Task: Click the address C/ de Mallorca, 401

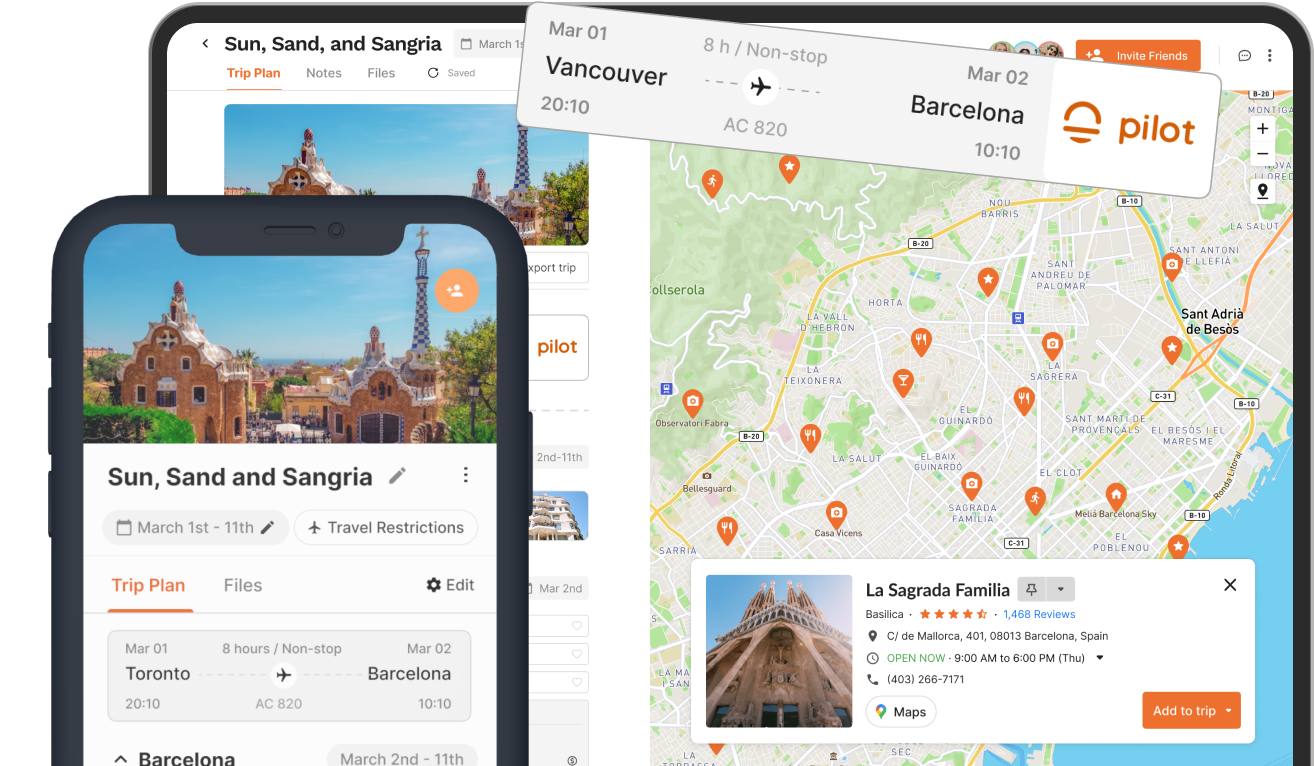Action: [x=998, y=636]
